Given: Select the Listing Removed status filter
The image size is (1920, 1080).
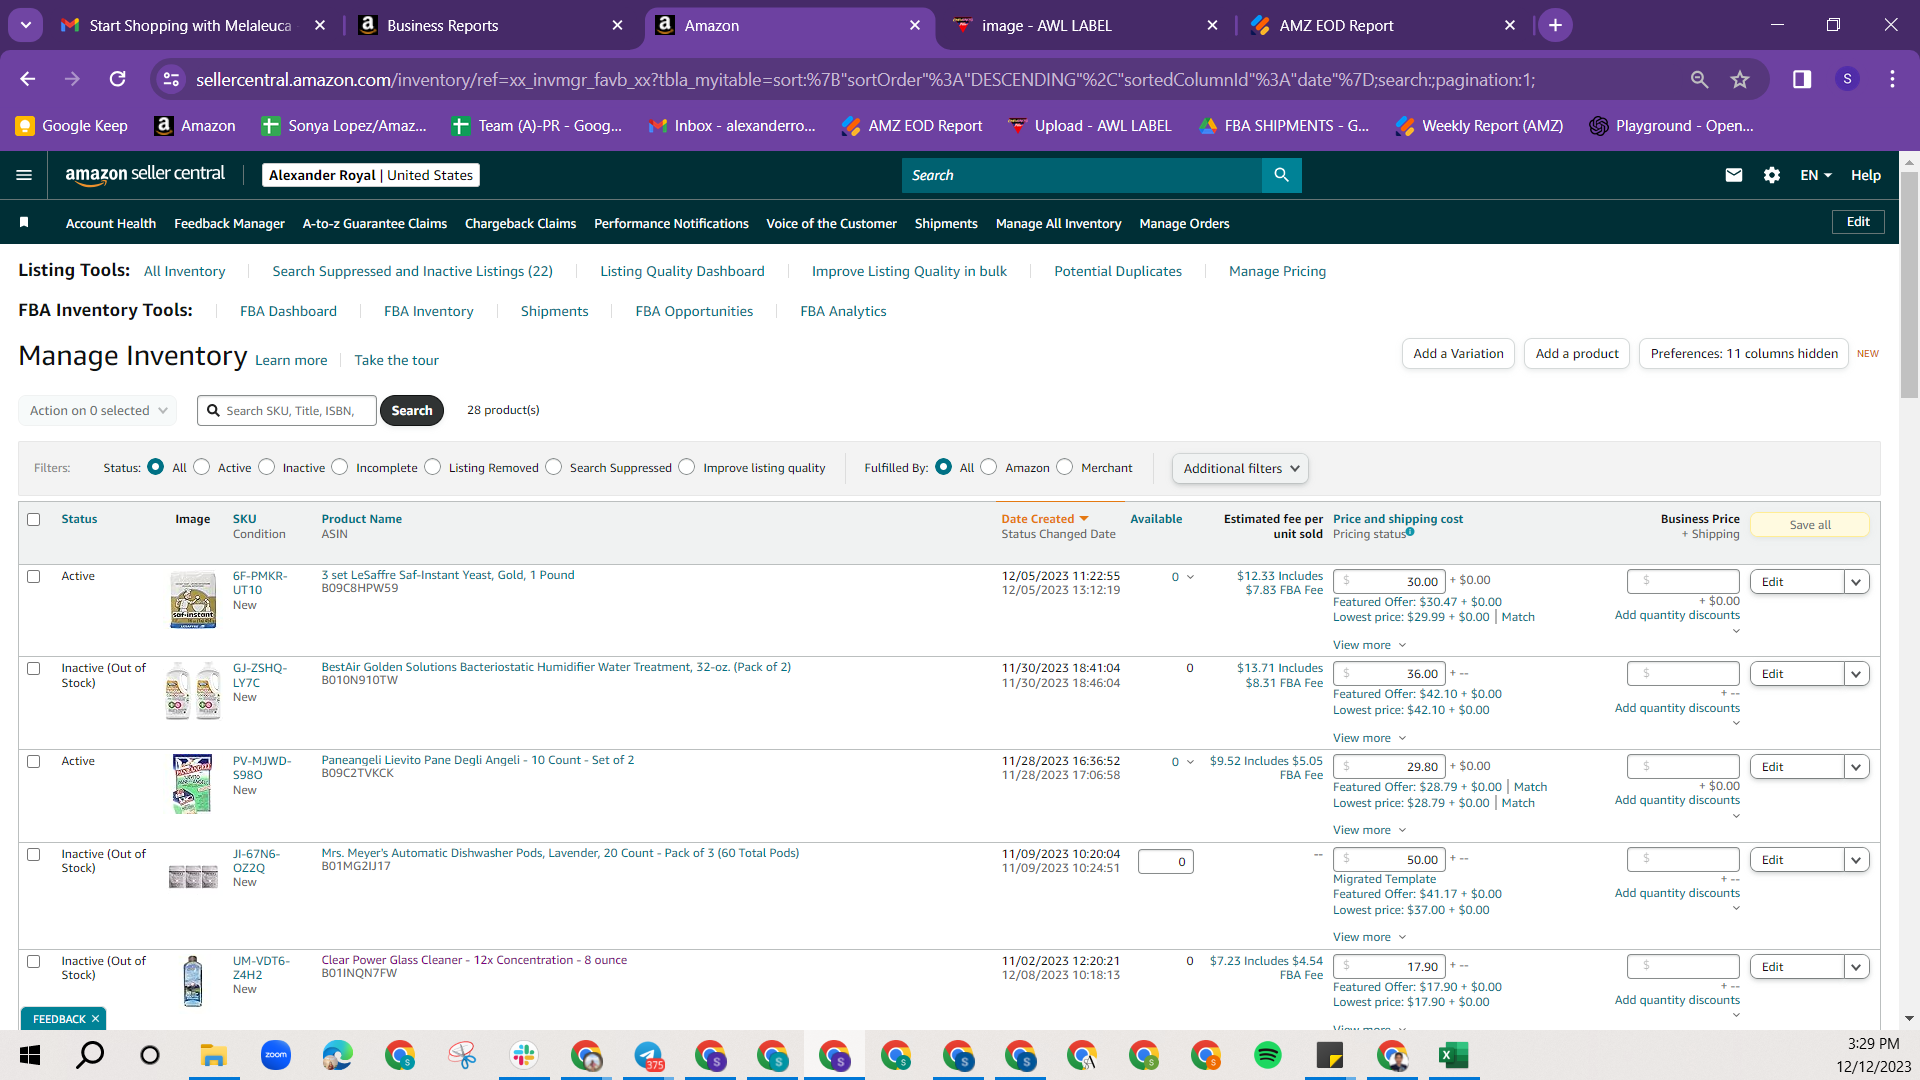Looking at the screenshot, I should pyautogui.click(x=432, y=467).
